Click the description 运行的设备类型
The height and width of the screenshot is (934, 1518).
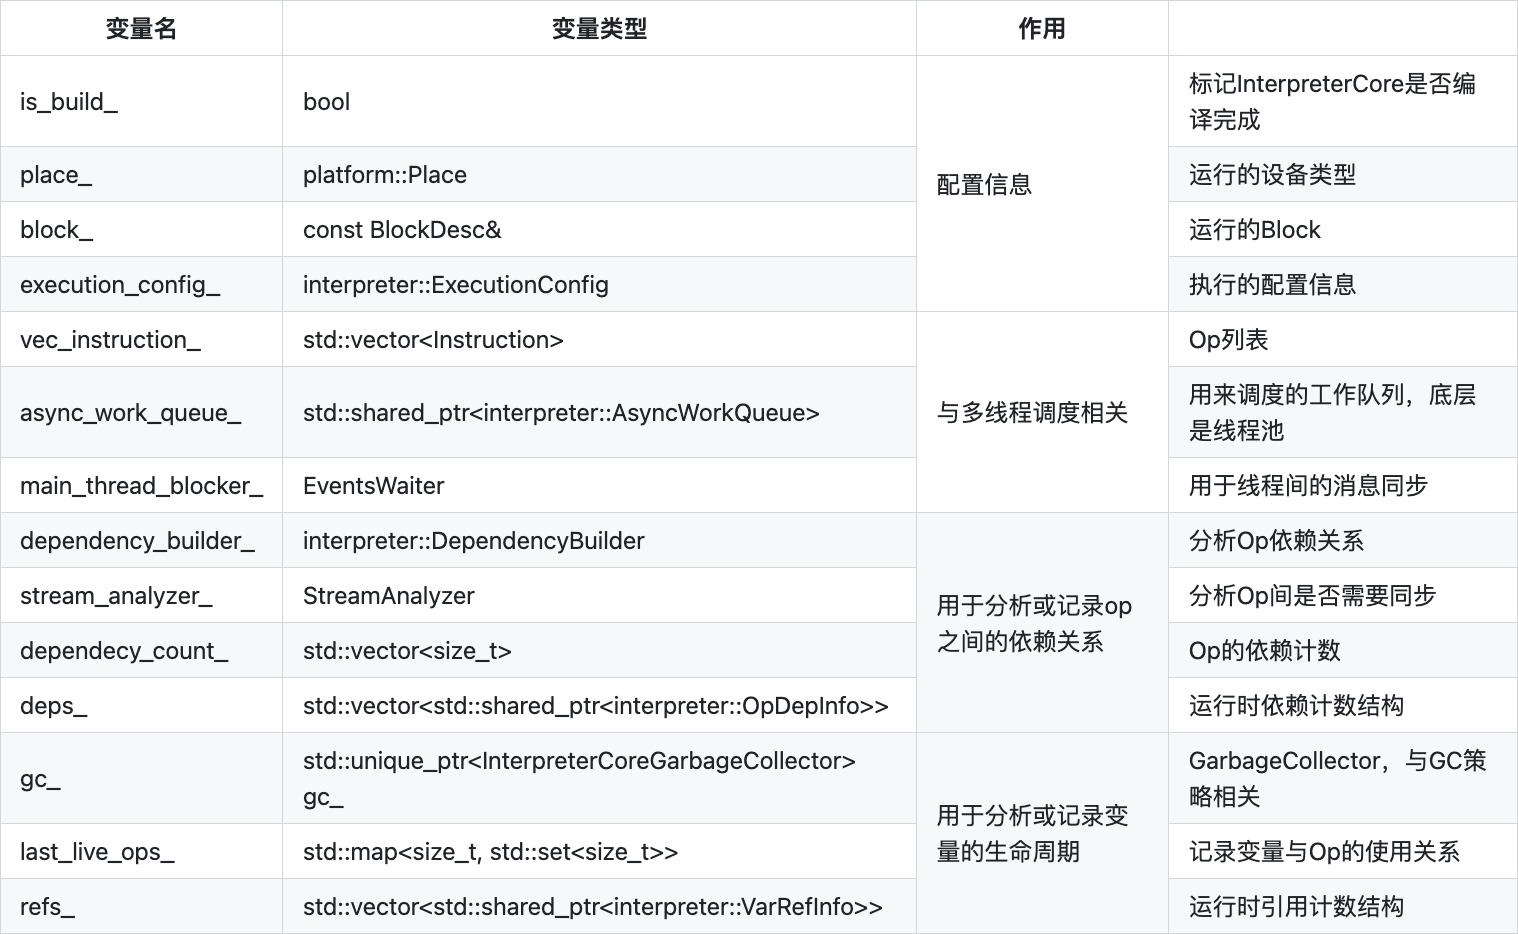1343,174
